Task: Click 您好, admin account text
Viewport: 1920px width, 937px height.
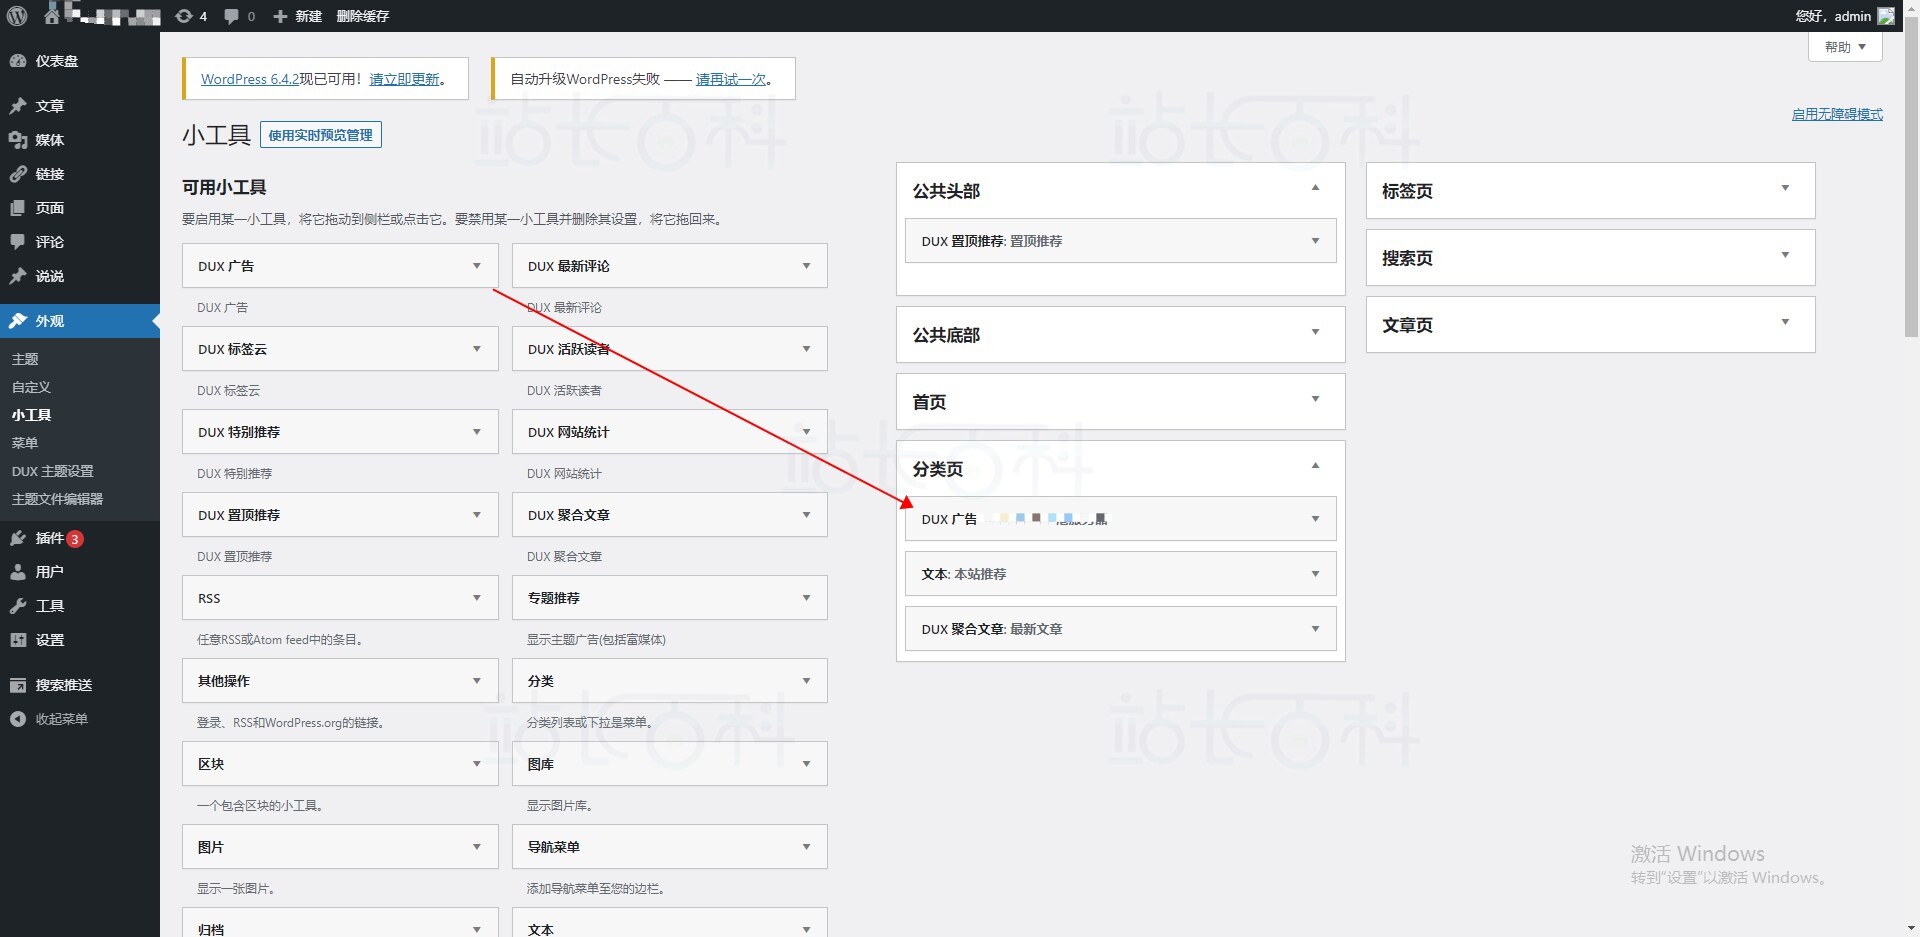Action: tap(1833, 16)
